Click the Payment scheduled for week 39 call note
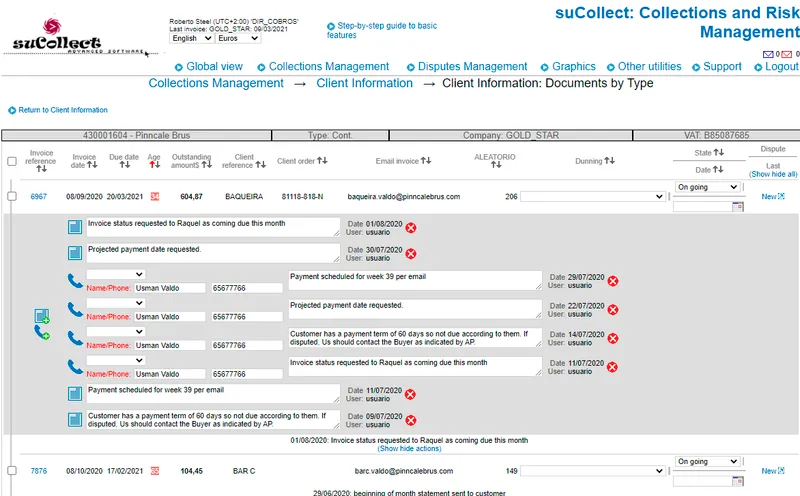The image size is (800, 496). click(x=415, y=281)
